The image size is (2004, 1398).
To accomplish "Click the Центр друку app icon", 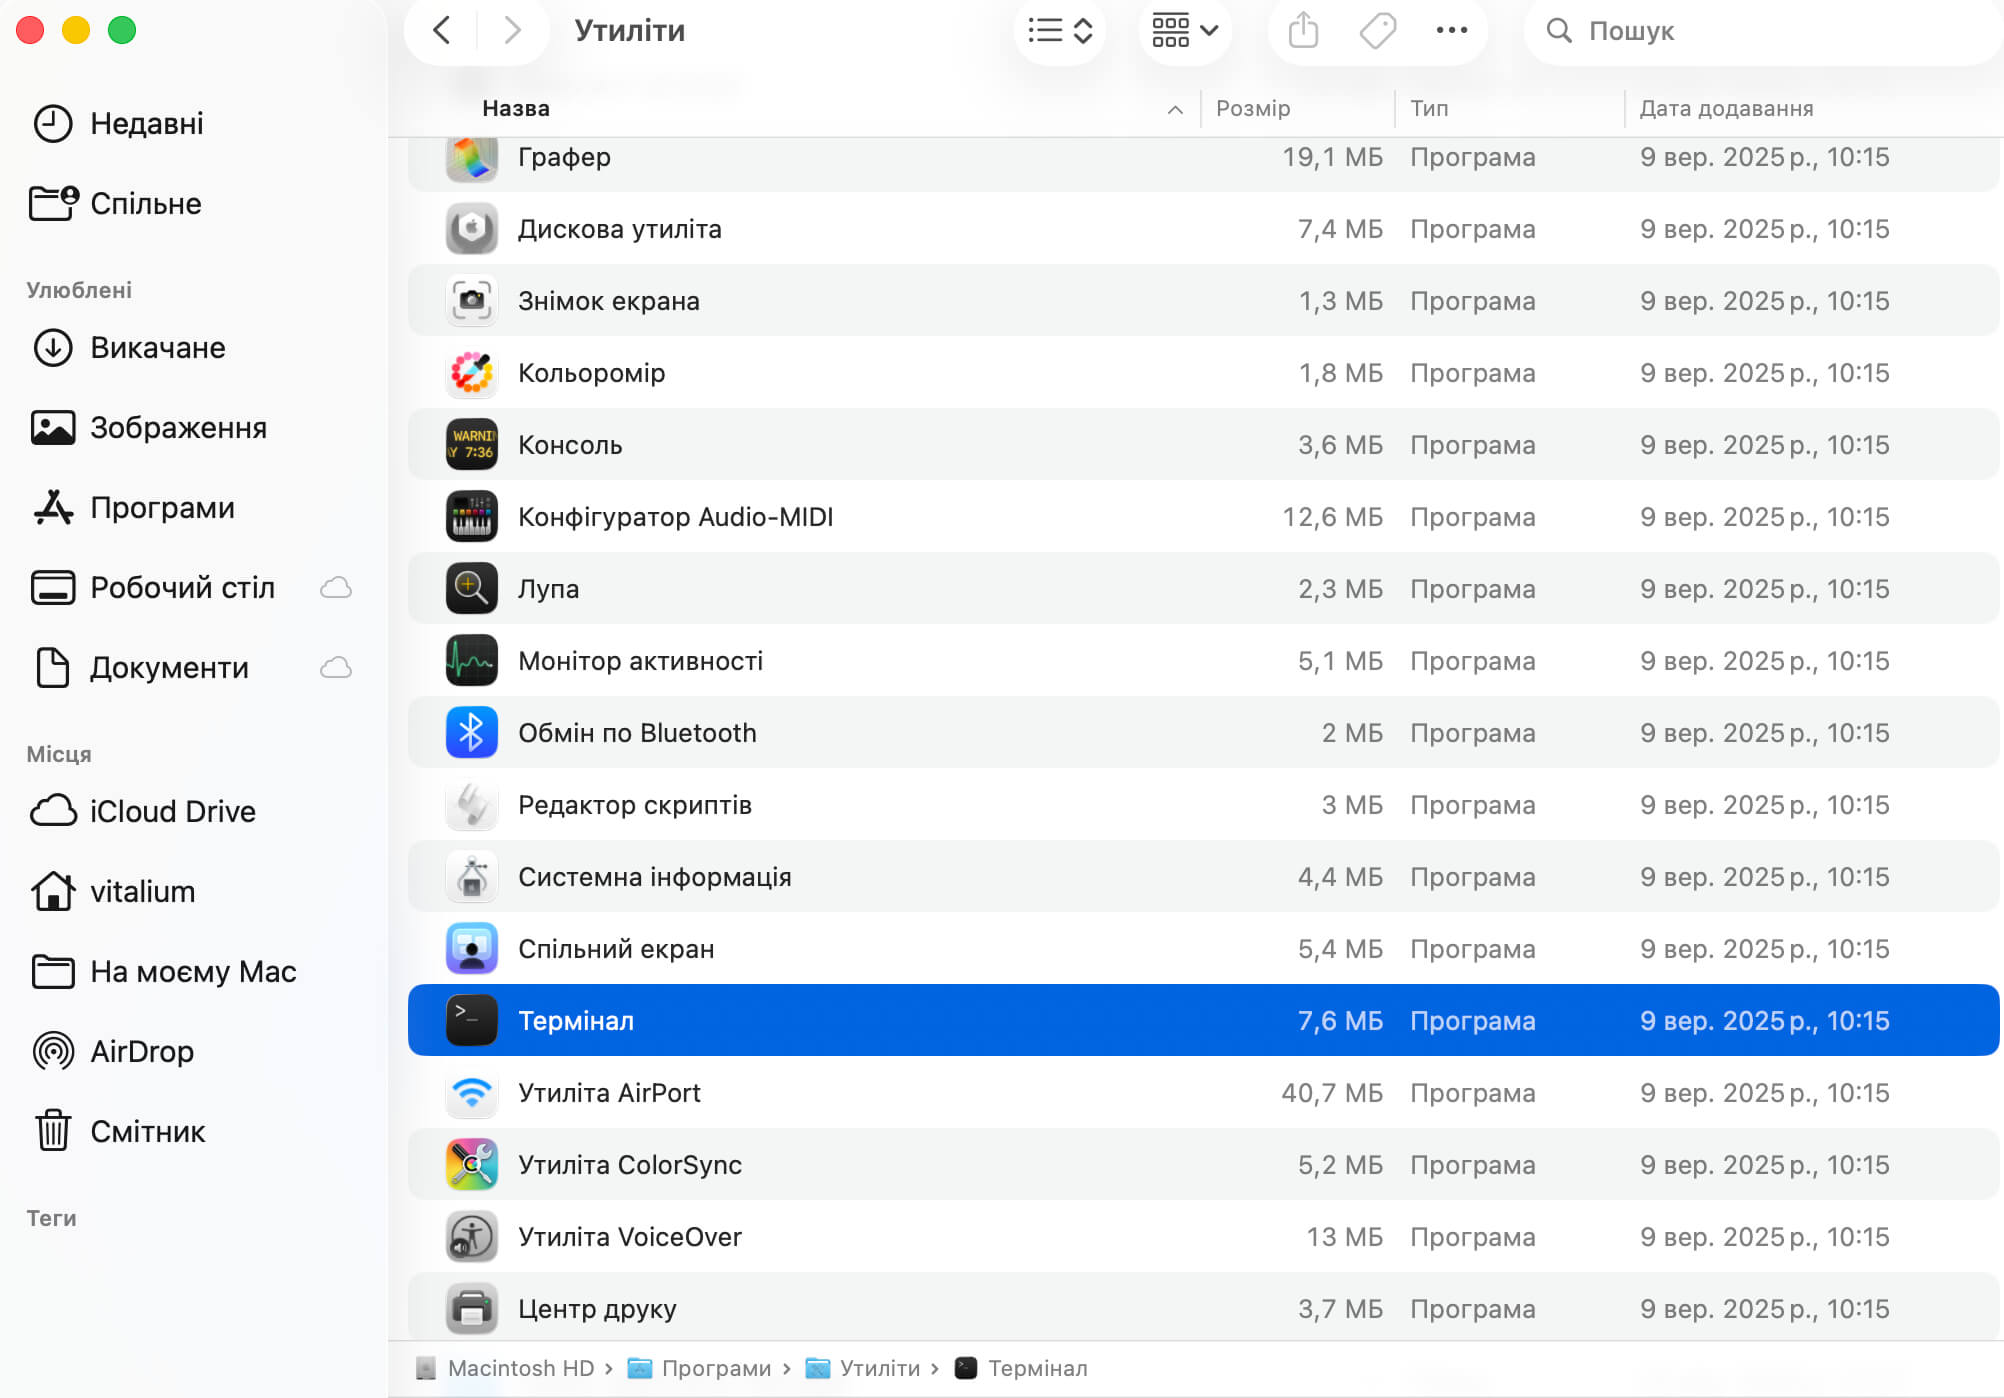I will 472,1309.
